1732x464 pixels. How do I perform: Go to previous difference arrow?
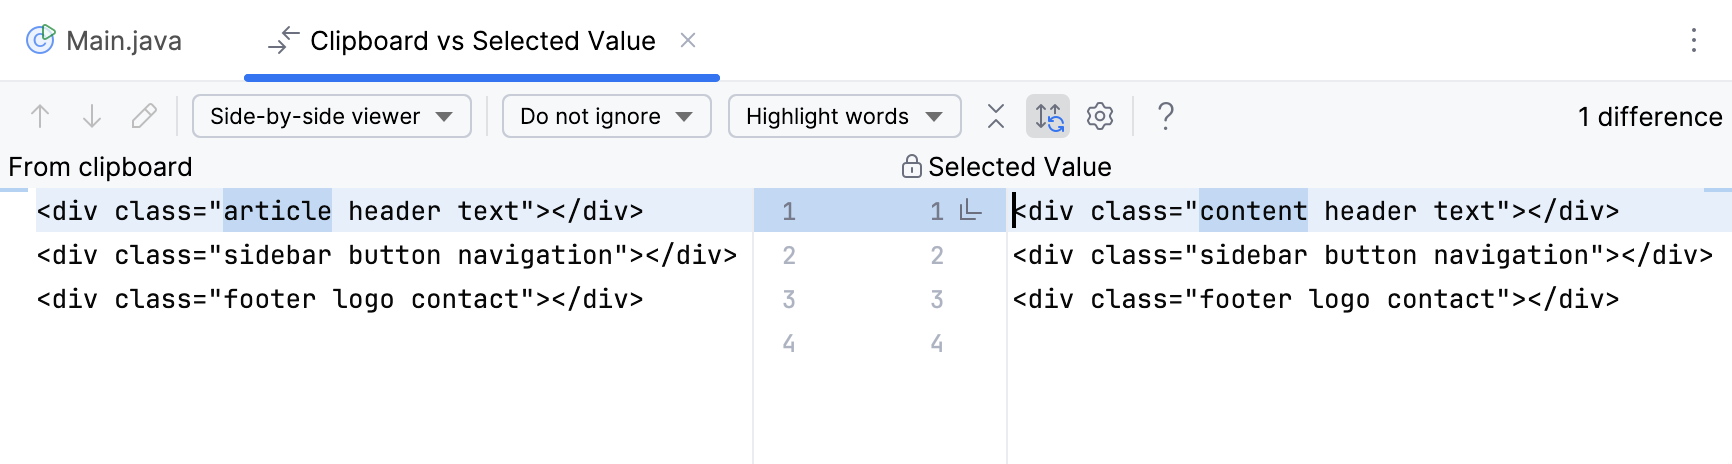pos(40,117)
